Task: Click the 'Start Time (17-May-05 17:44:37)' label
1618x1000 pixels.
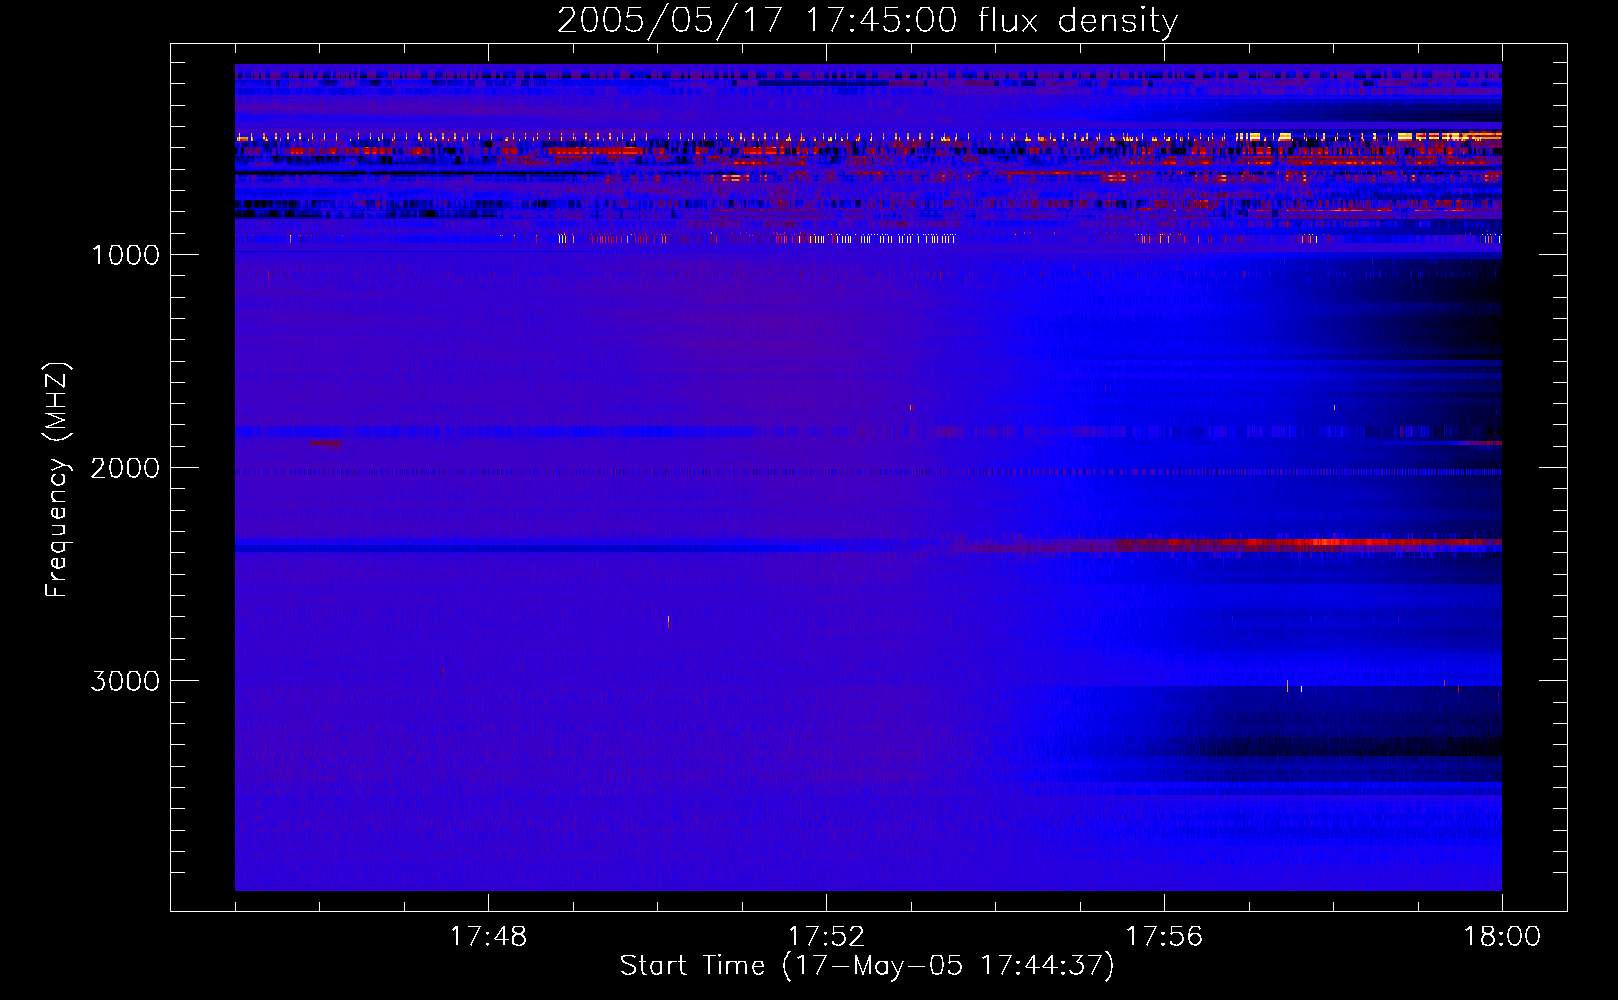Action: point(867,966)
